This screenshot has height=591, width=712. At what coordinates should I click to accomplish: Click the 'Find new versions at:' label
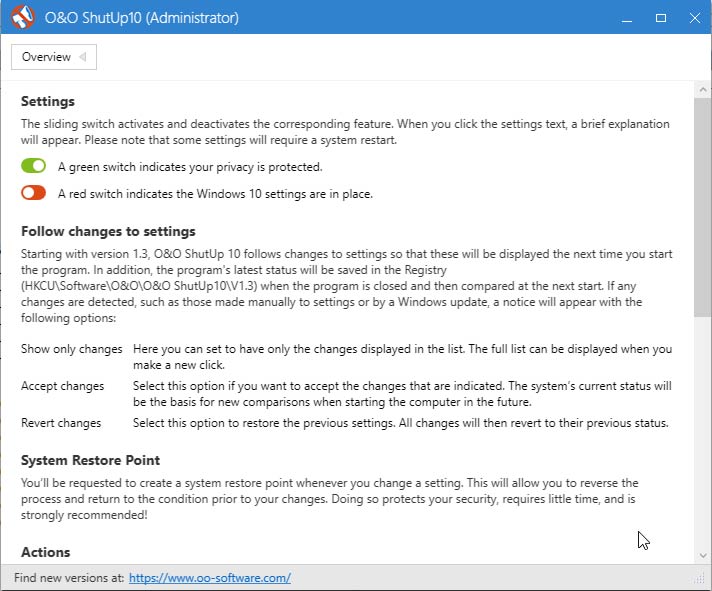click(x=69, y=578)
